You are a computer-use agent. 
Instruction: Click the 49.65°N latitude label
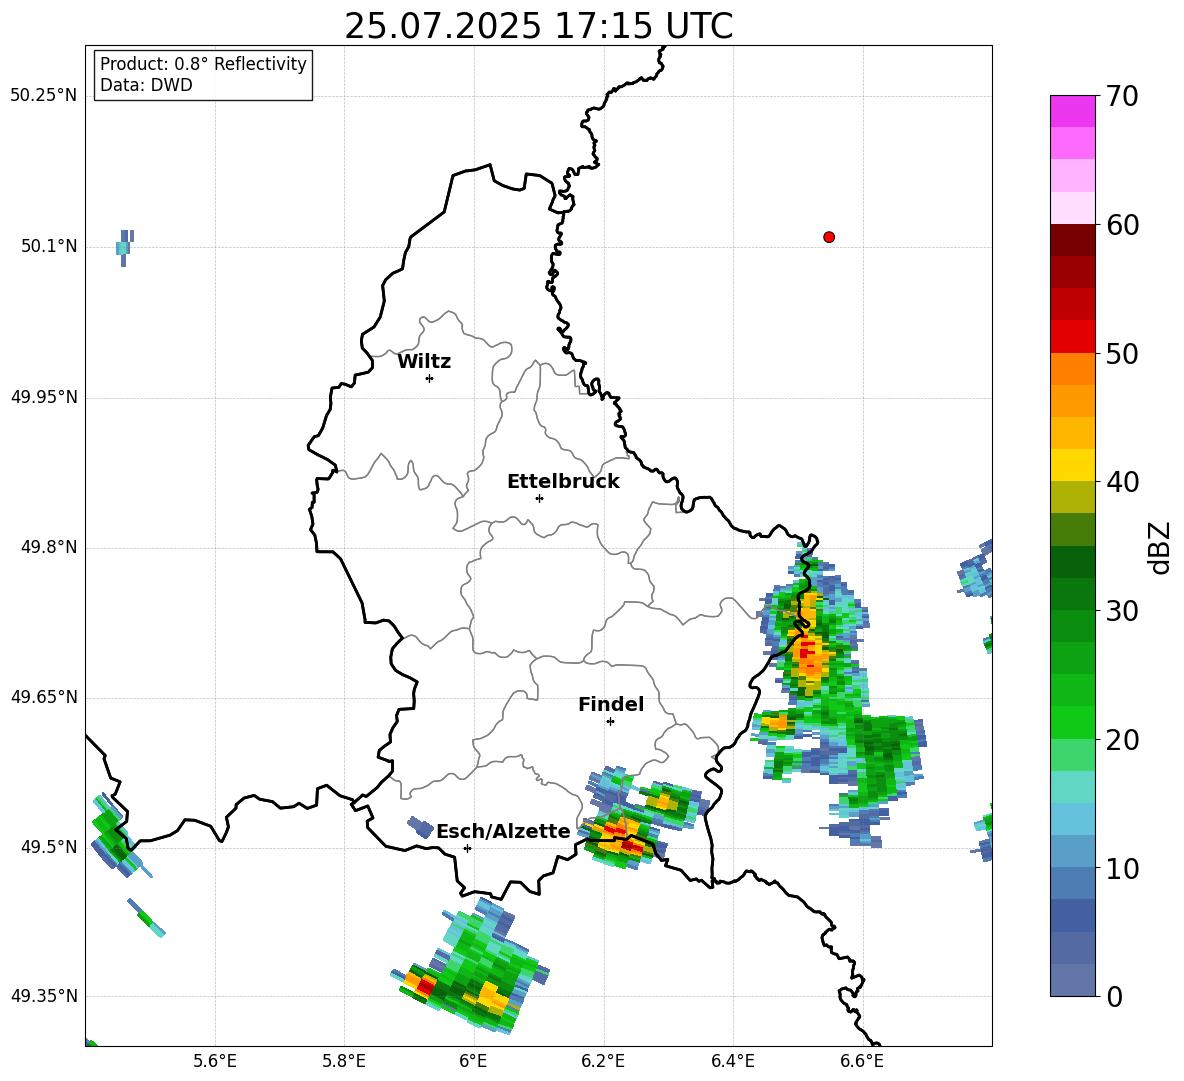[x=44, y=696]
